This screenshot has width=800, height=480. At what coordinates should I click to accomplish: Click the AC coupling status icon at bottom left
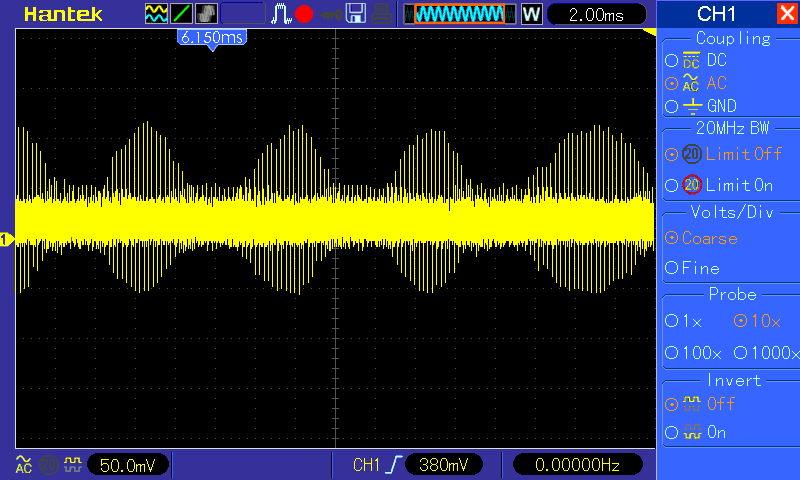[23, 465]
